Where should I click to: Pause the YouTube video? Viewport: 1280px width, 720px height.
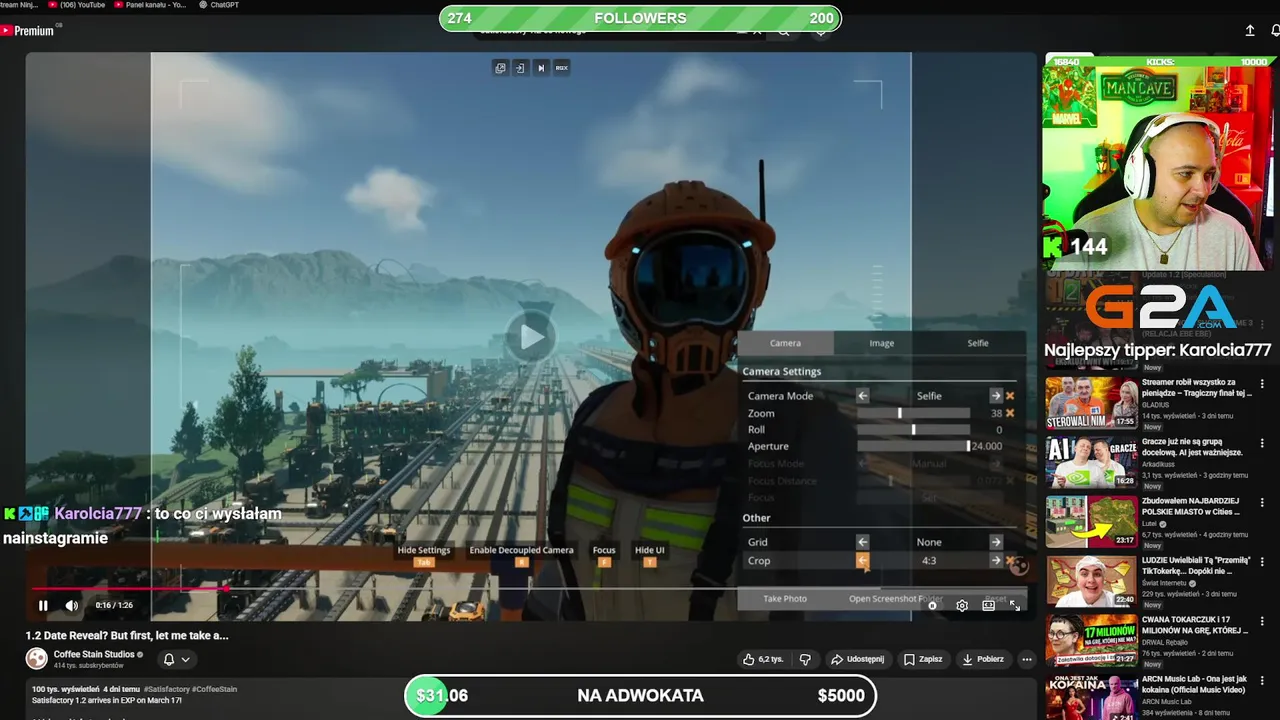tap(43, 605)
